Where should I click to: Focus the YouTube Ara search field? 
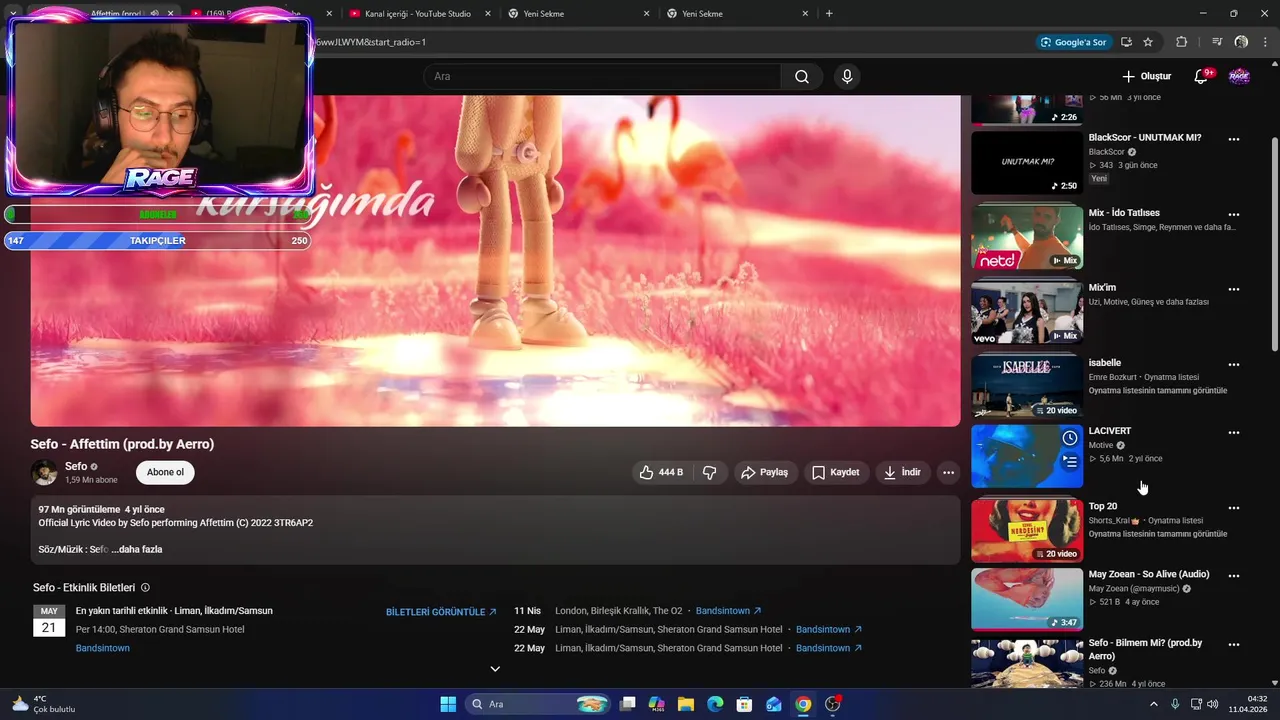click(x=602, y=77)
